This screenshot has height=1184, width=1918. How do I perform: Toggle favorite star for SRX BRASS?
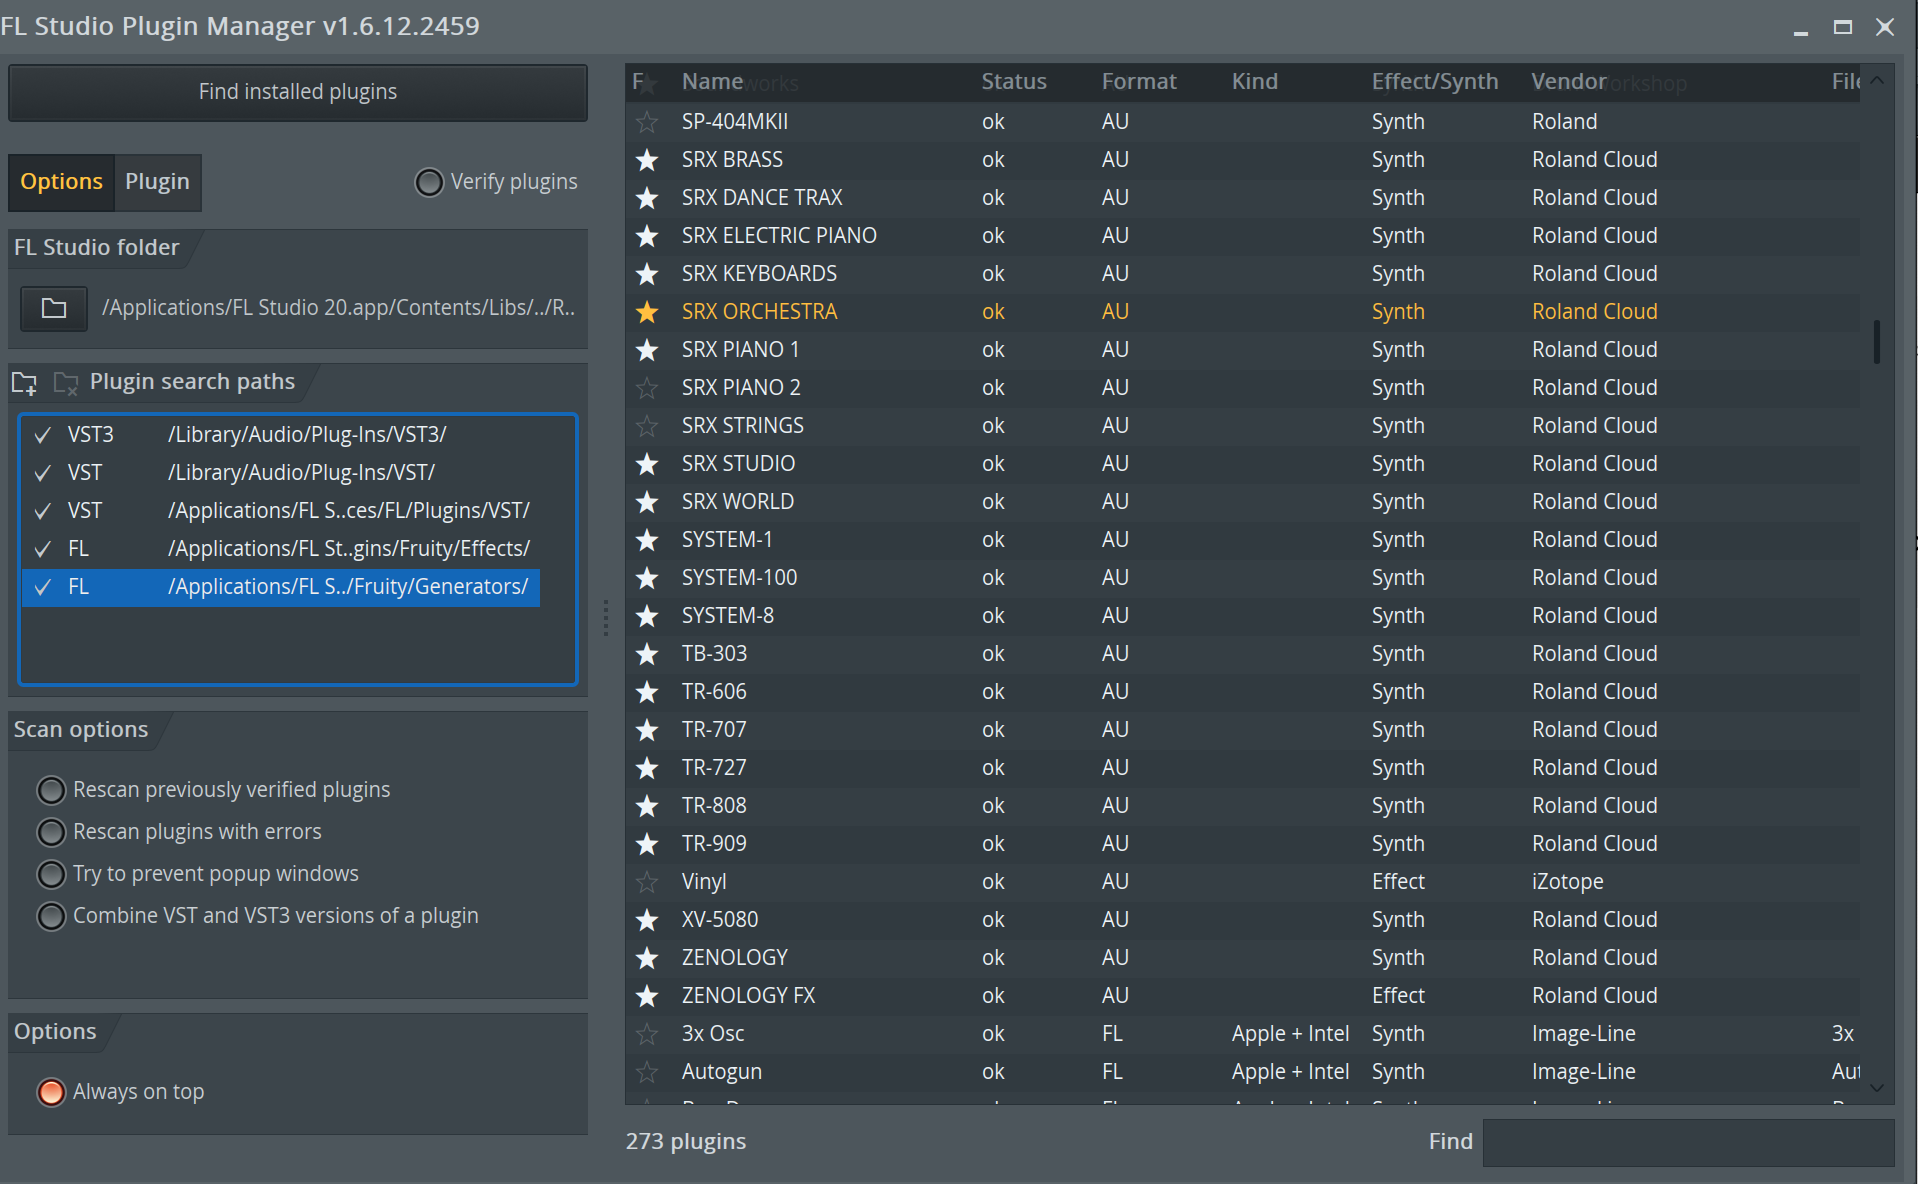[647, 160]
